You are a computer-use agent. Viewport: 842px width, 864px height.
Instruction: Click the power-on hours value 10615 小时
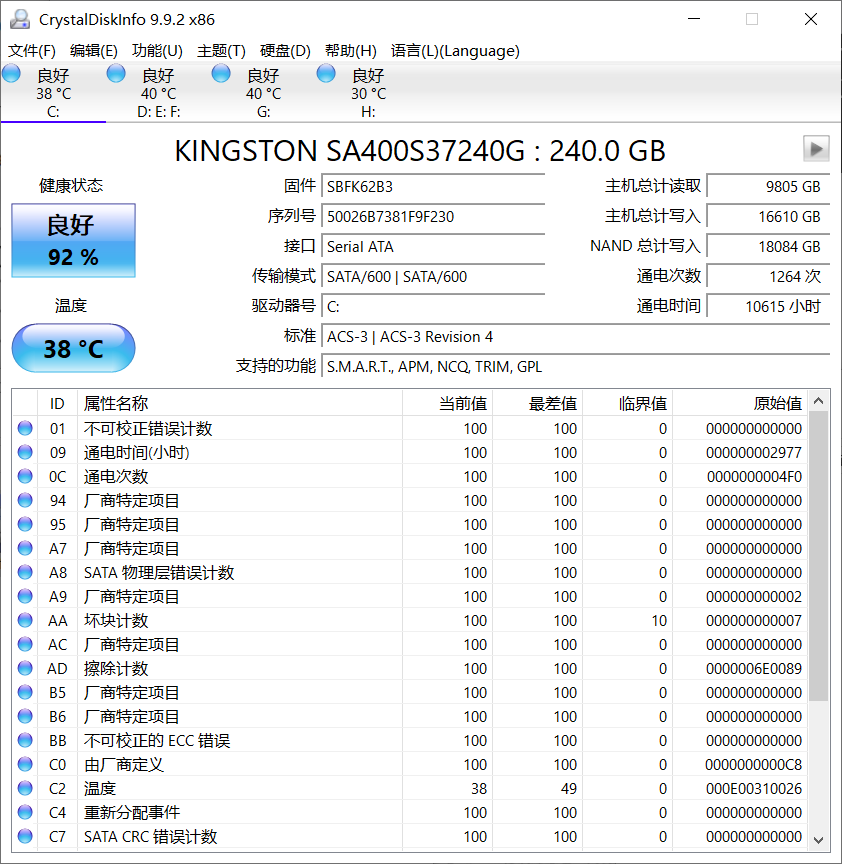(x=768, y=306)
